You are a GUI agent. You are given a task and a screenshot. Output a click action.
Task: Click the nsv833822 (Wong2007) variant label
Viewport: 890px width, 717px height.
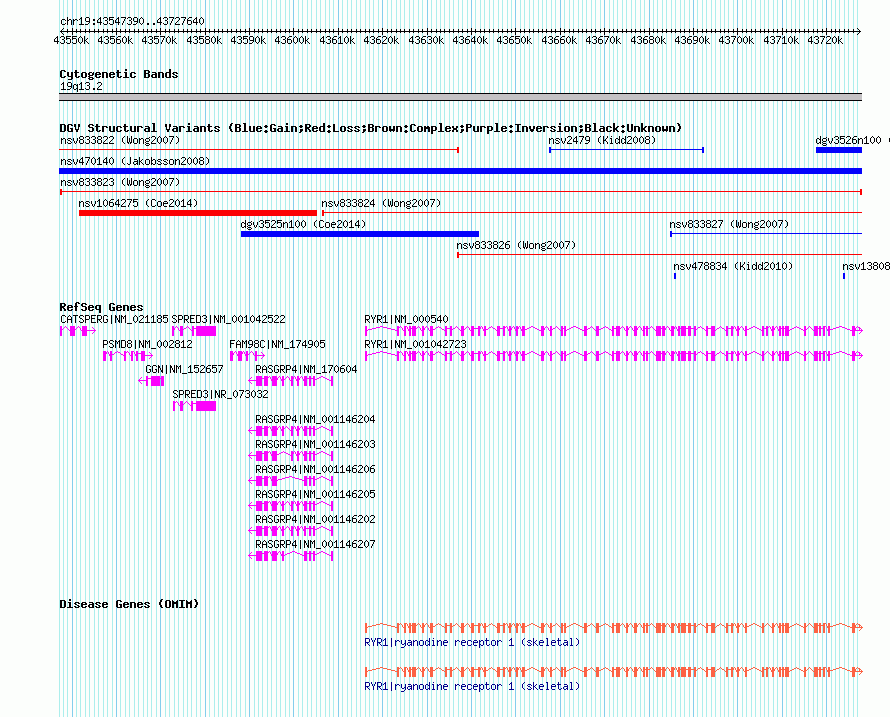pos(120,140)
